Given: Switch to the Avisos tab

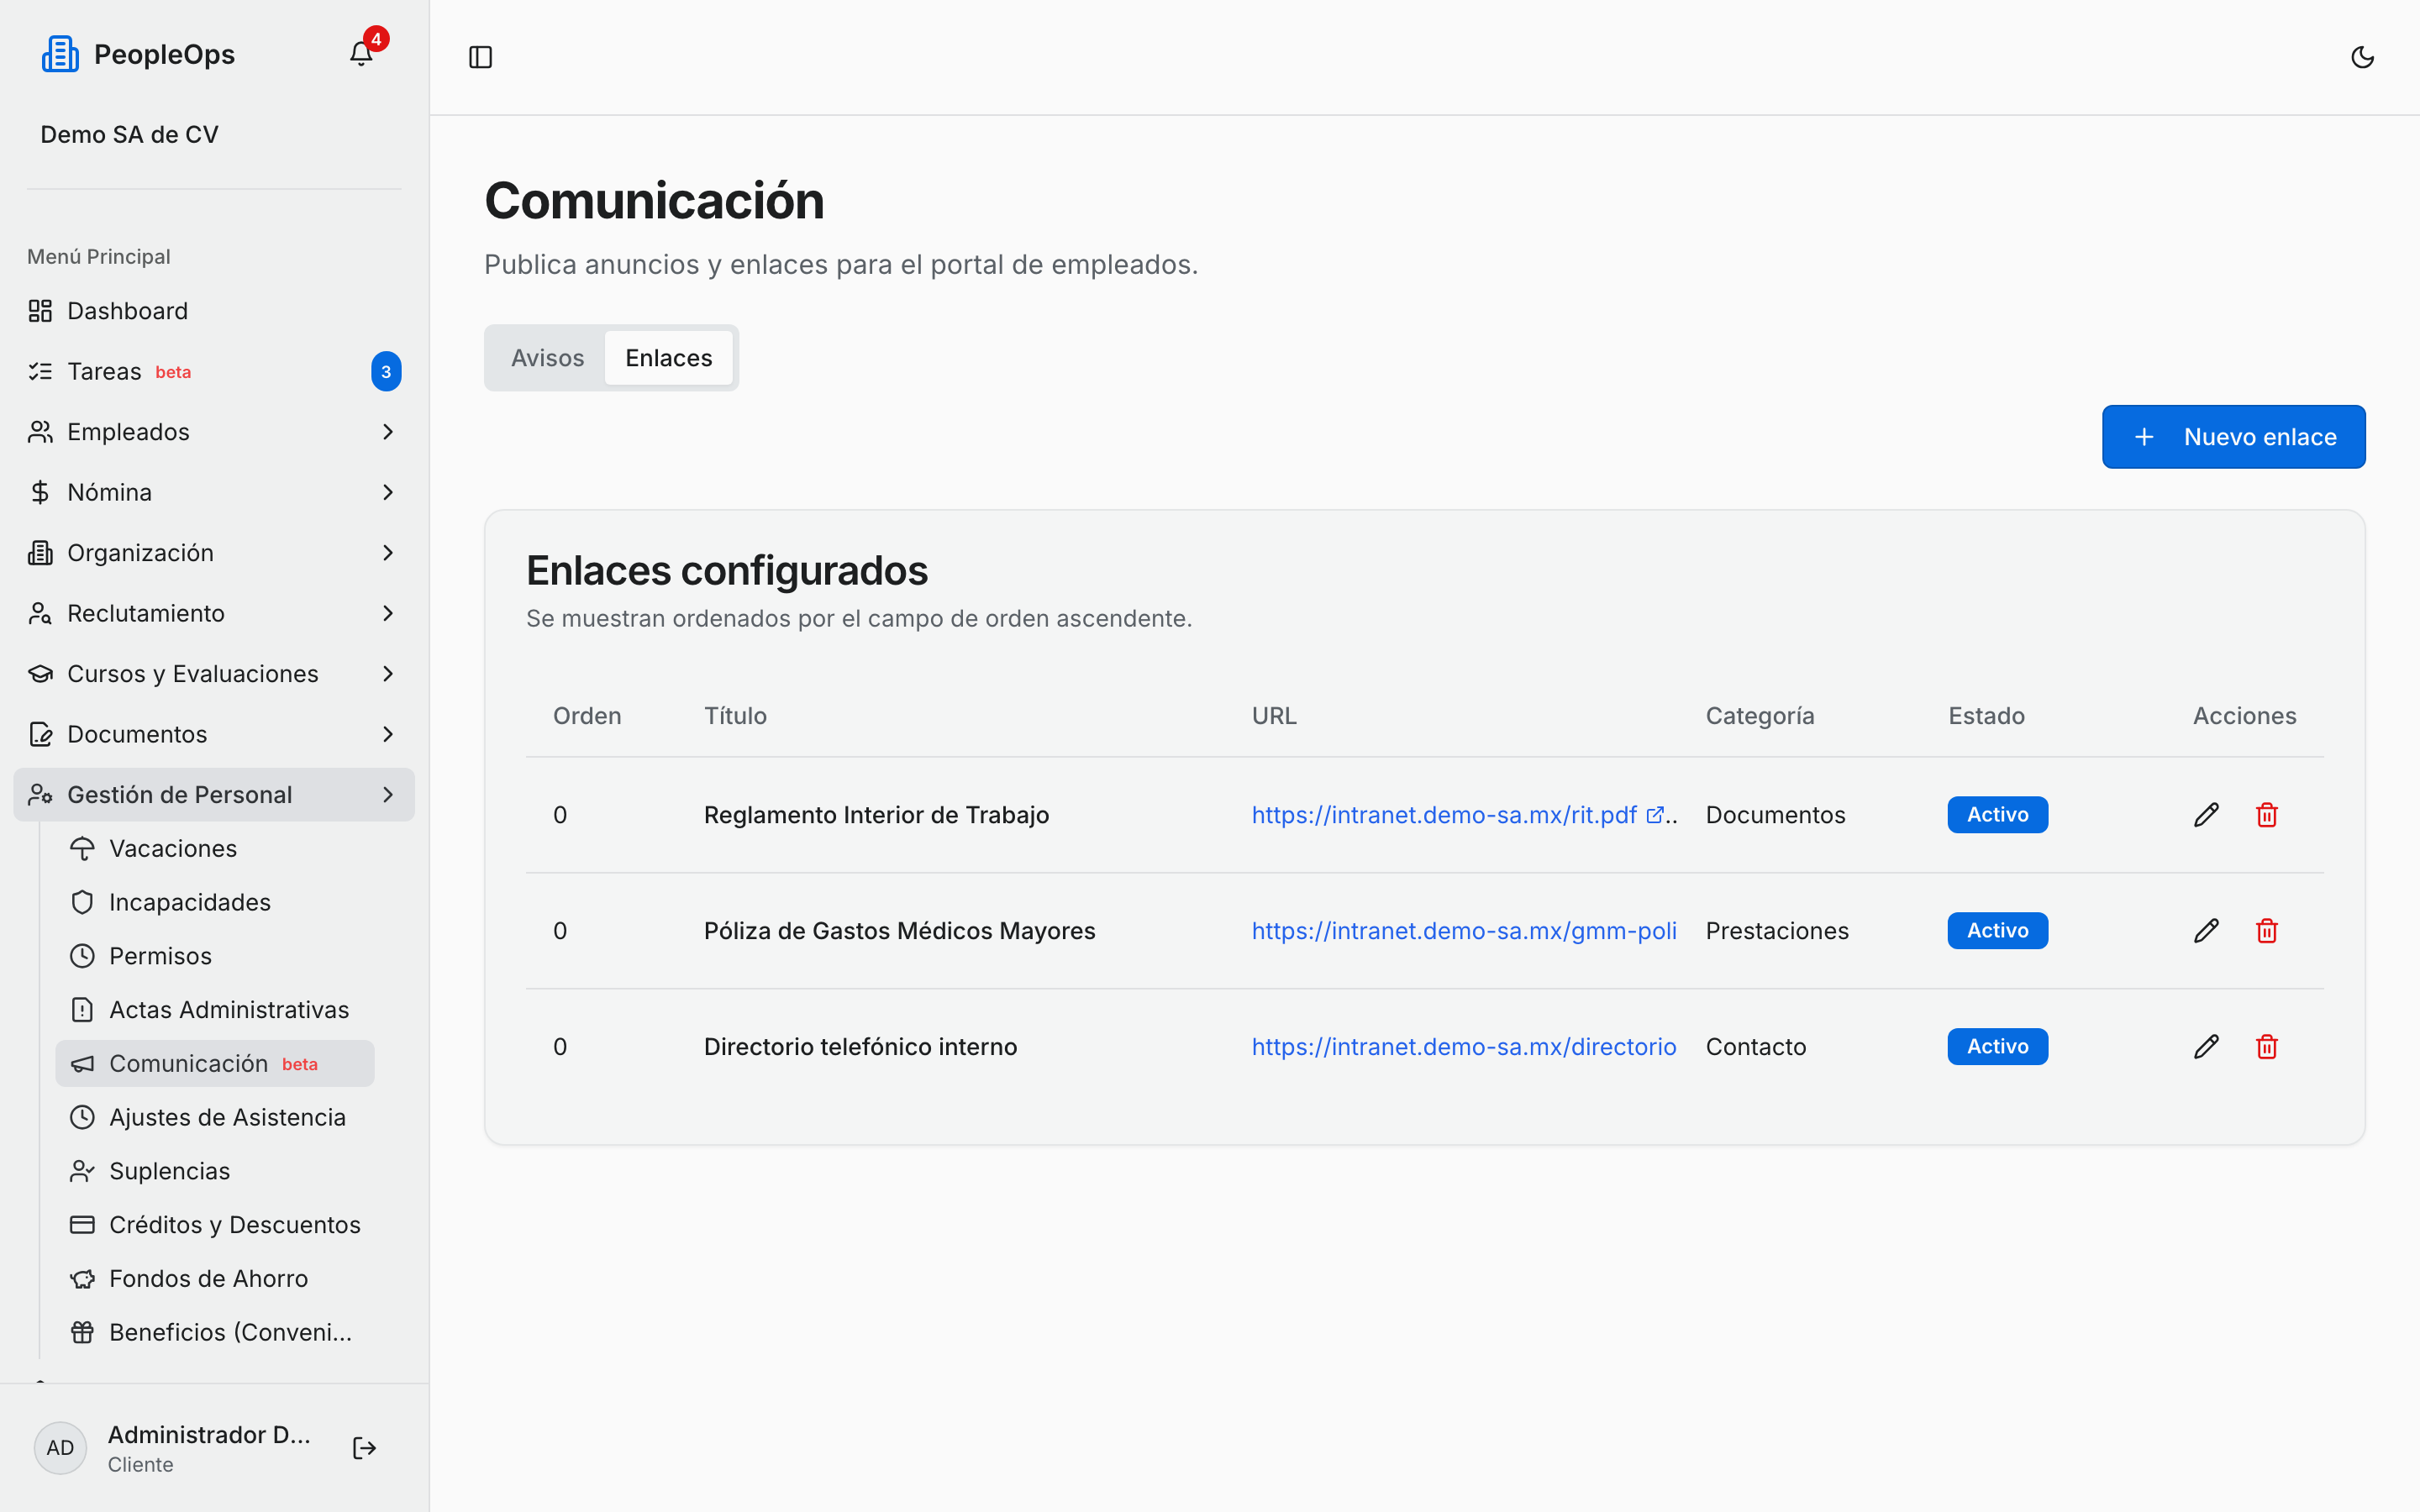Looking at the screenshot, I should click(547, 358).
